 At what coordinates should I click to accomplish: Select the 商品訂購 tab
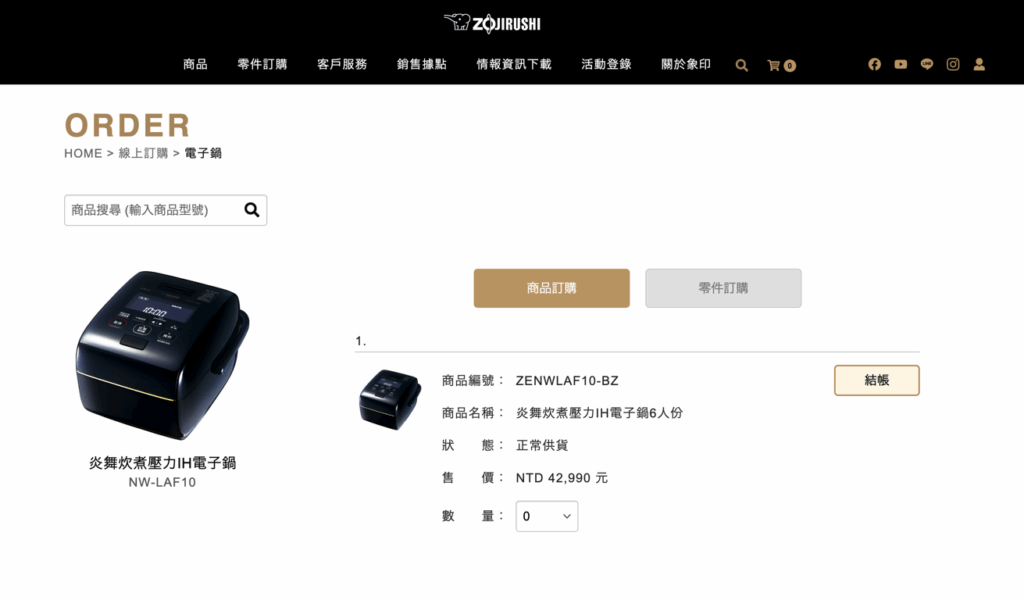click(552, 288)
